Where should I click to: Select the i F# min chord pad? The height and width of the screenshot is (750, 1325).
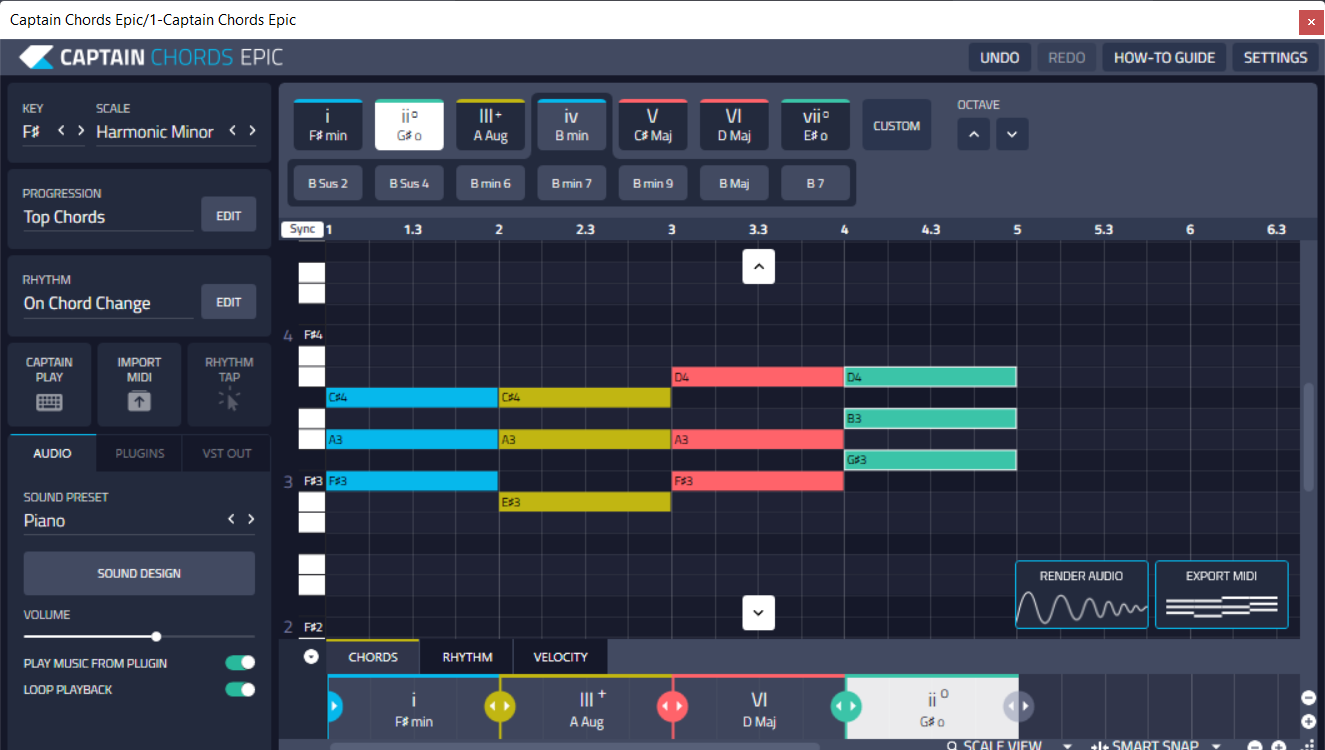[x=327, y=125]
